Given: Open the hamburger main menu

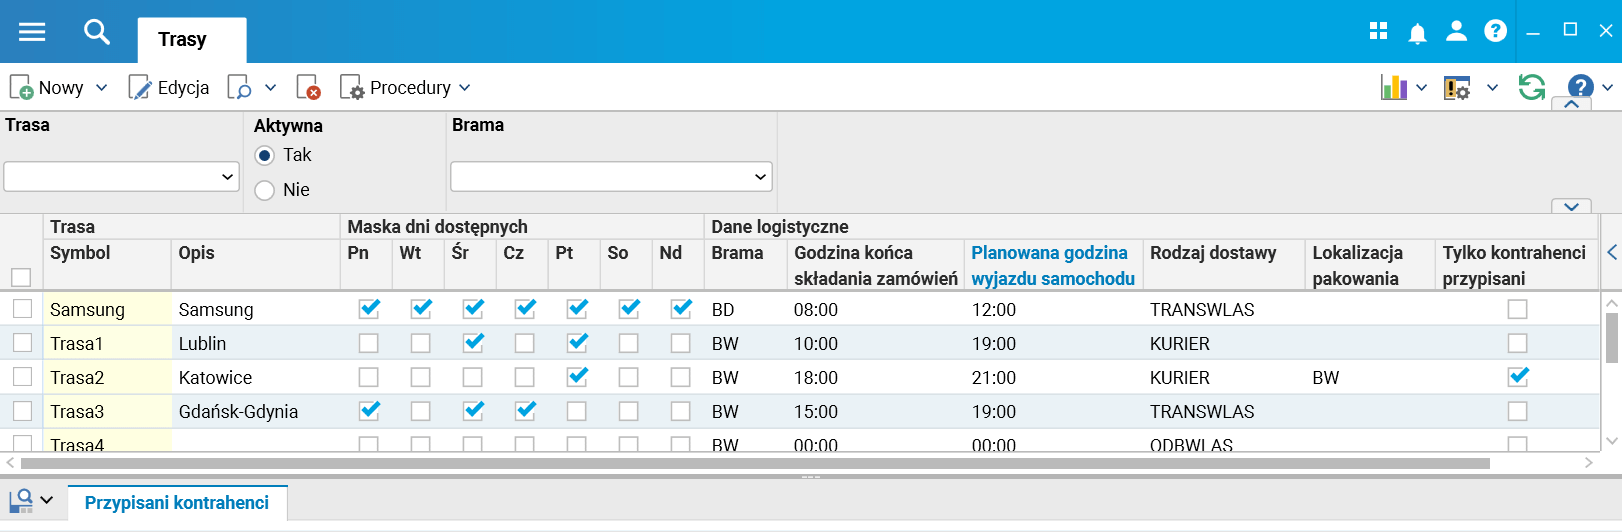Looking at the screenshot, I should click(32, 32).
